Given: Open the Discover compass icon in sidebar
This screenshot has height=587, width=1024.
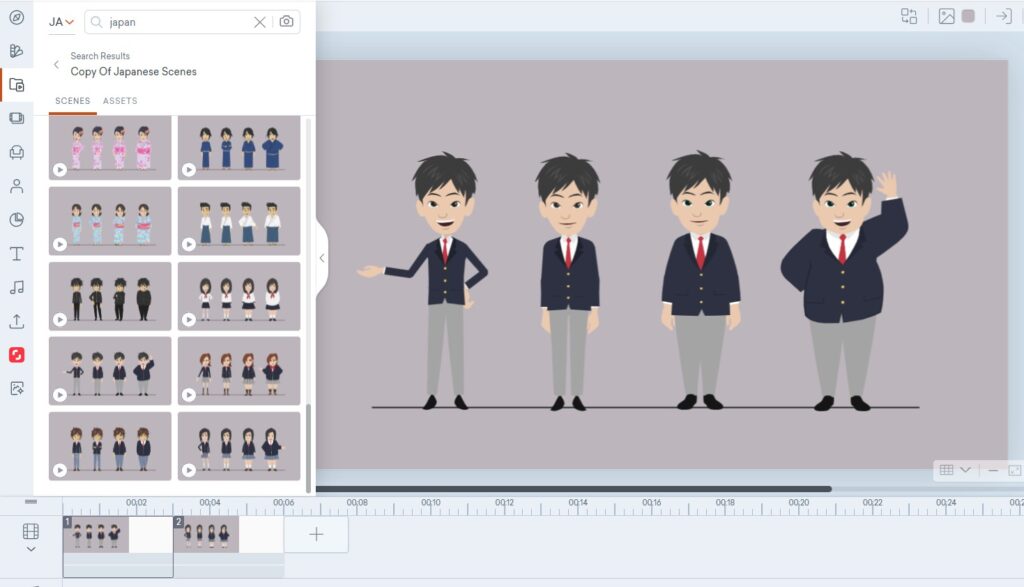Looking at the screenshot, I should (x=16, y=17).
